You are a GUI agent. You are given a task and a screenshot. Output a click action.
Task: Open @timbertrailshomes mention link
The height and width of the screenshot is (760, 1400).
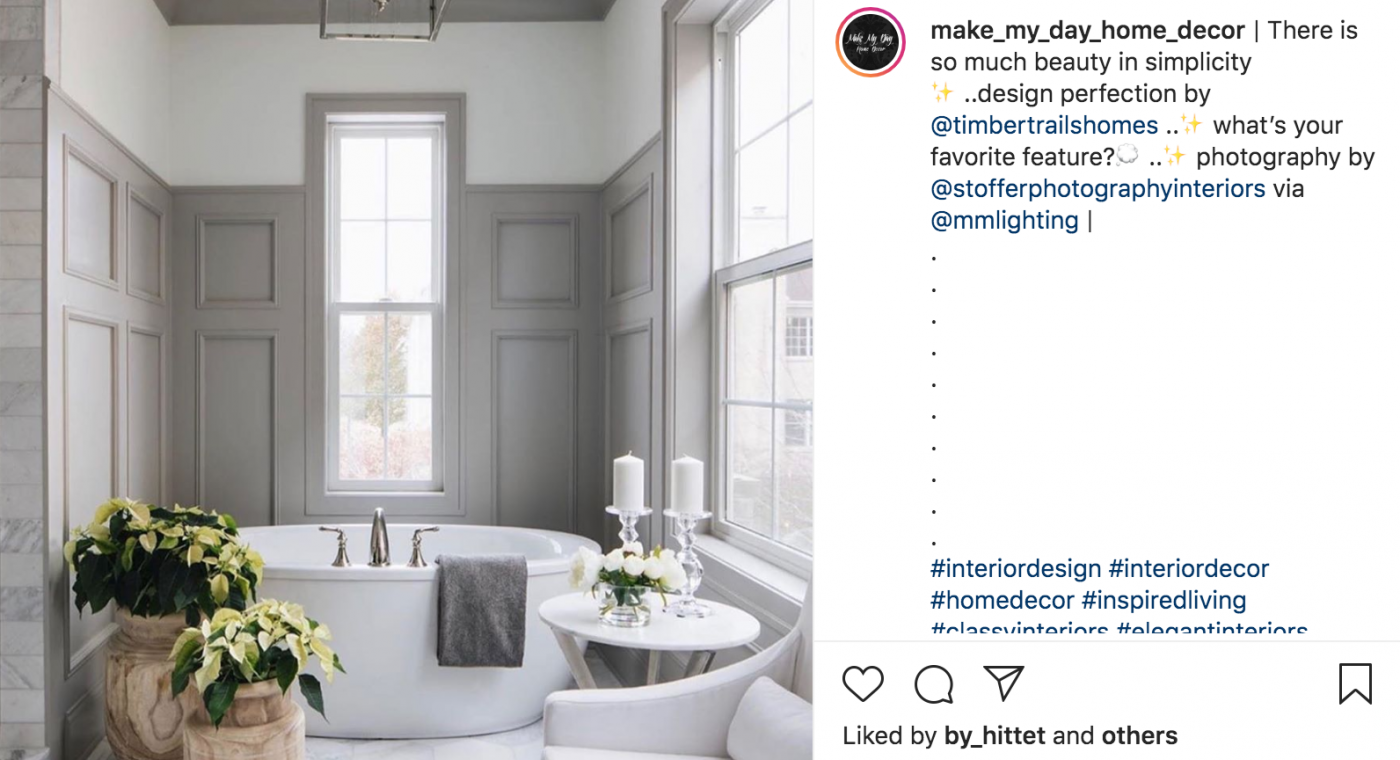(x=1044, y=126)
